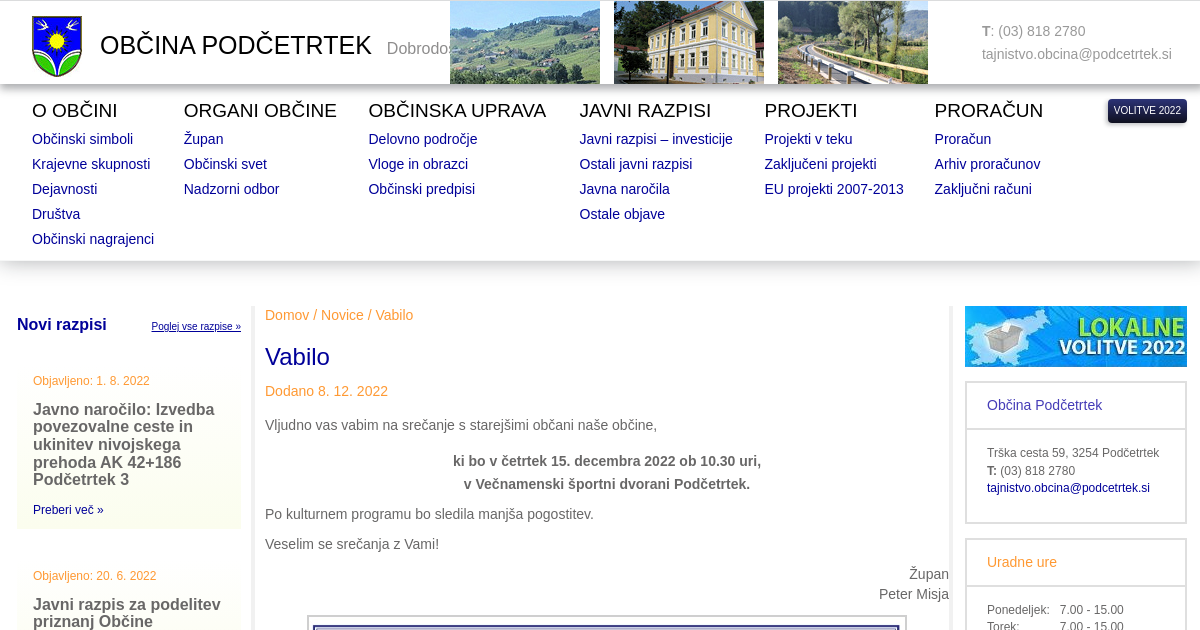Viewport: 1200px width, 630px height.
Task: Click Poglej vse razpise link
Action: [x=196, y=327]
